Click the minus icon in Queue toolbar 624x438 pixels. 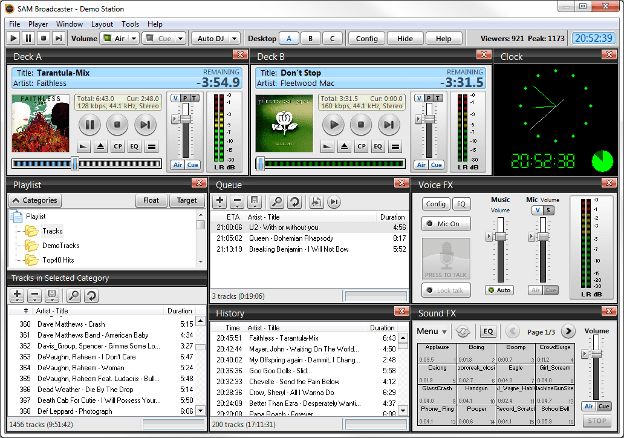click(x=237, y=202)
